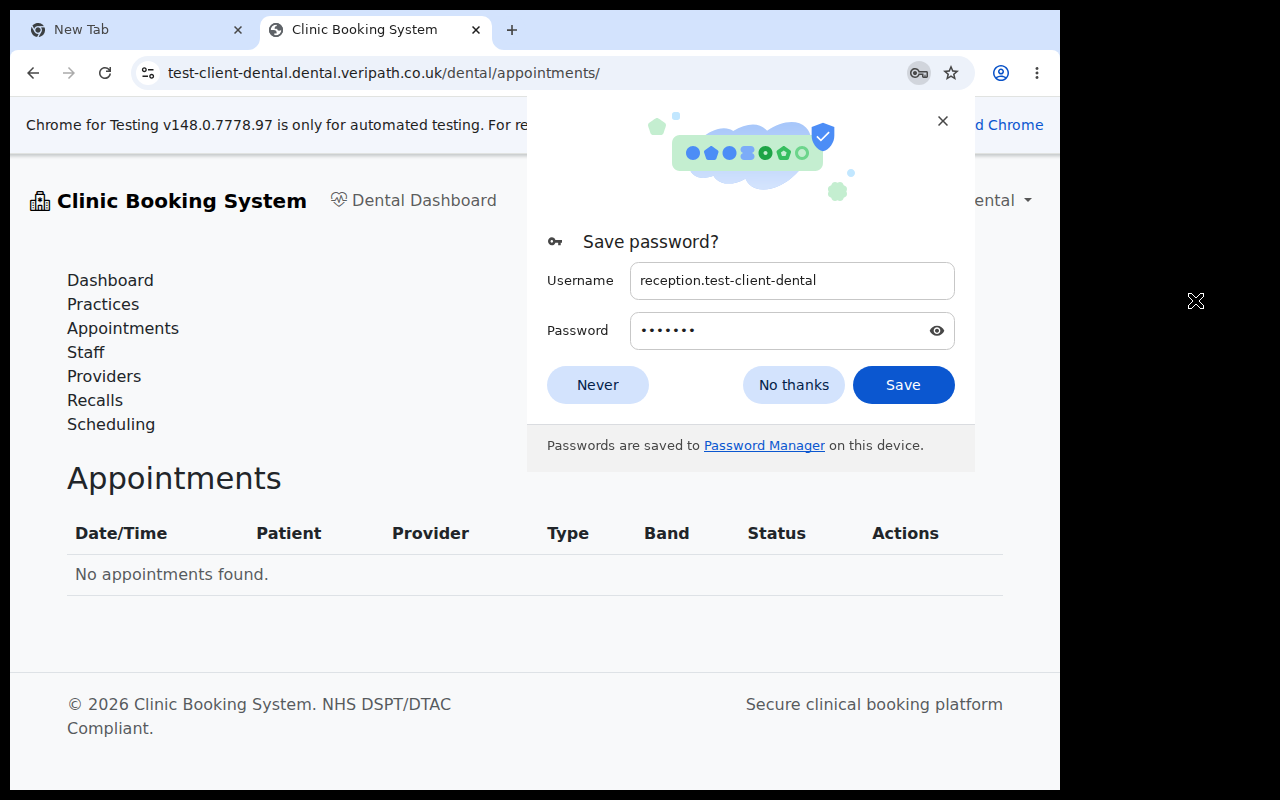1280x800 pixels.
Task: Show password with the eye icon
Action: (937, 331)
